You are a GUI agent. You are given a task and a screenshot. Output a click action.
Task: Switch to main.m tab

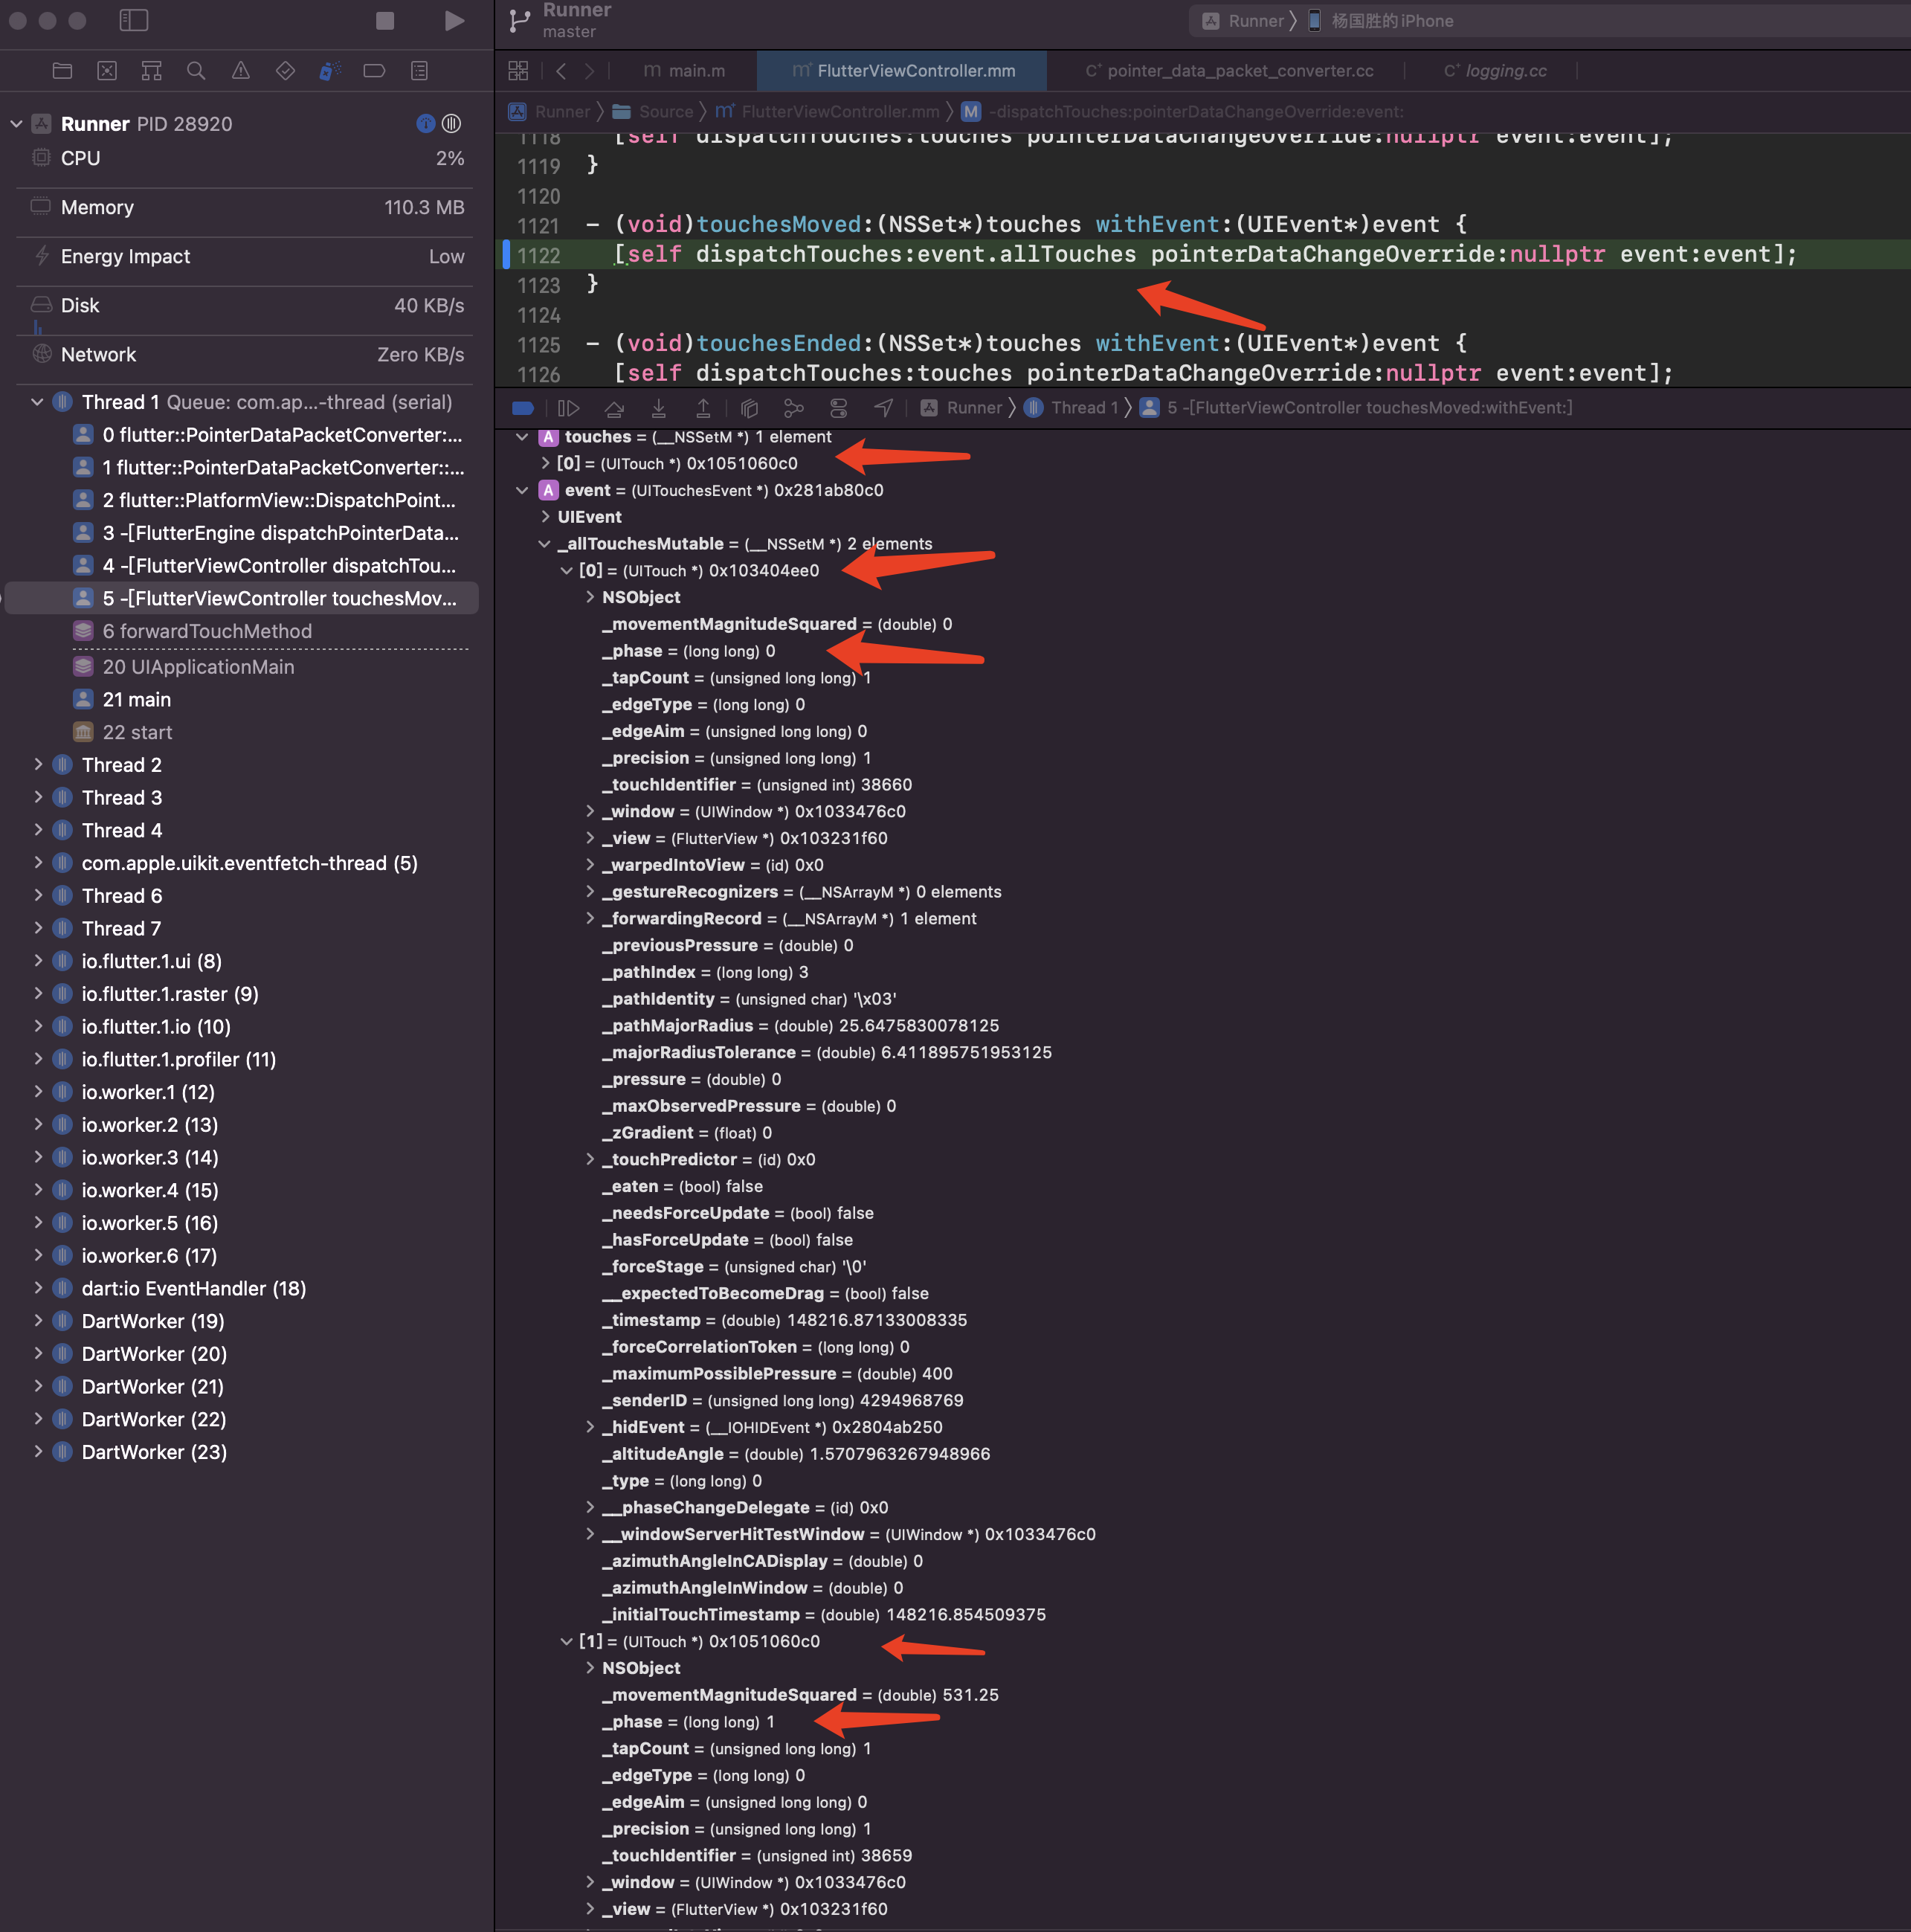(x=684, y=70)
